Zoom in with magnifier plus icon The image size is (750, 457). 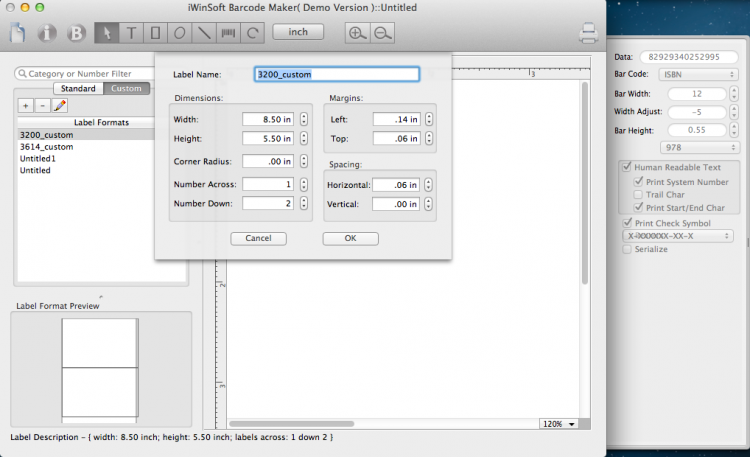click(357, 33)
